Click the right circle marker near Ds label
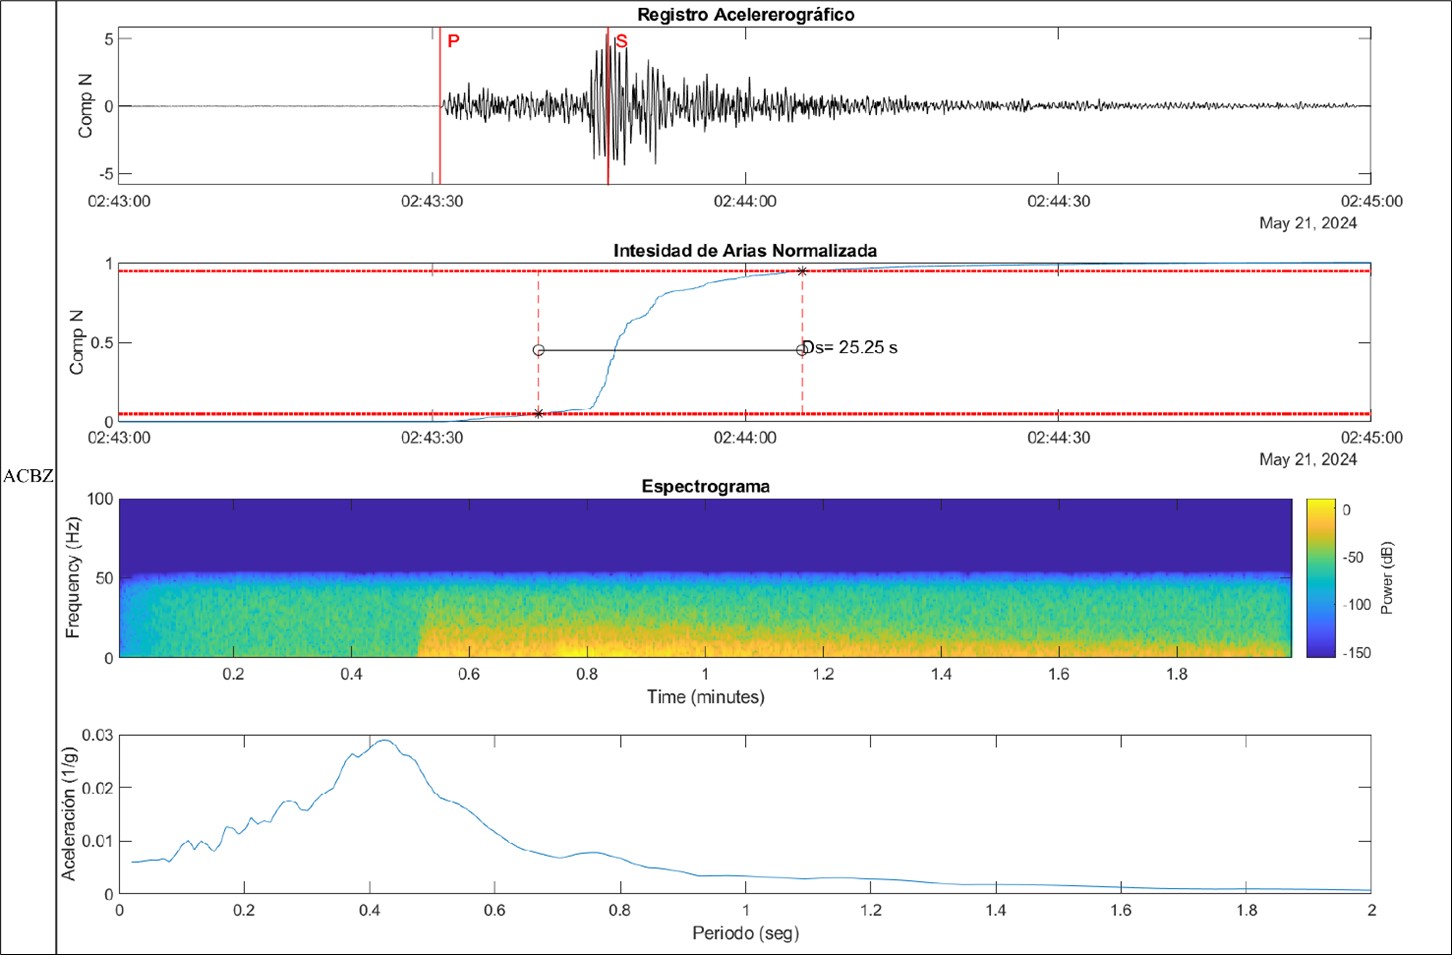 802,350
